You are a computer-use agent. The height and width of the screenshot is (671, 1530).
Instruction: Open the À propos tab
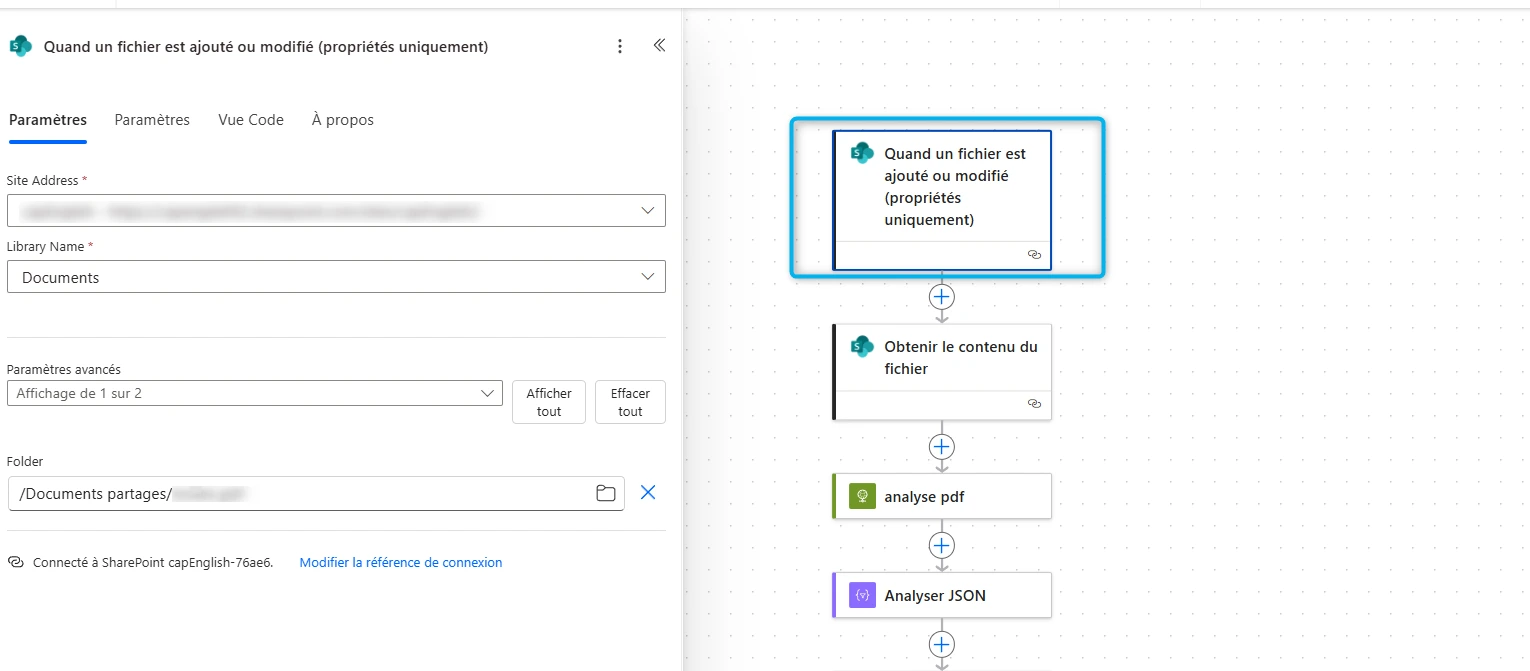(x=343, y=120)
